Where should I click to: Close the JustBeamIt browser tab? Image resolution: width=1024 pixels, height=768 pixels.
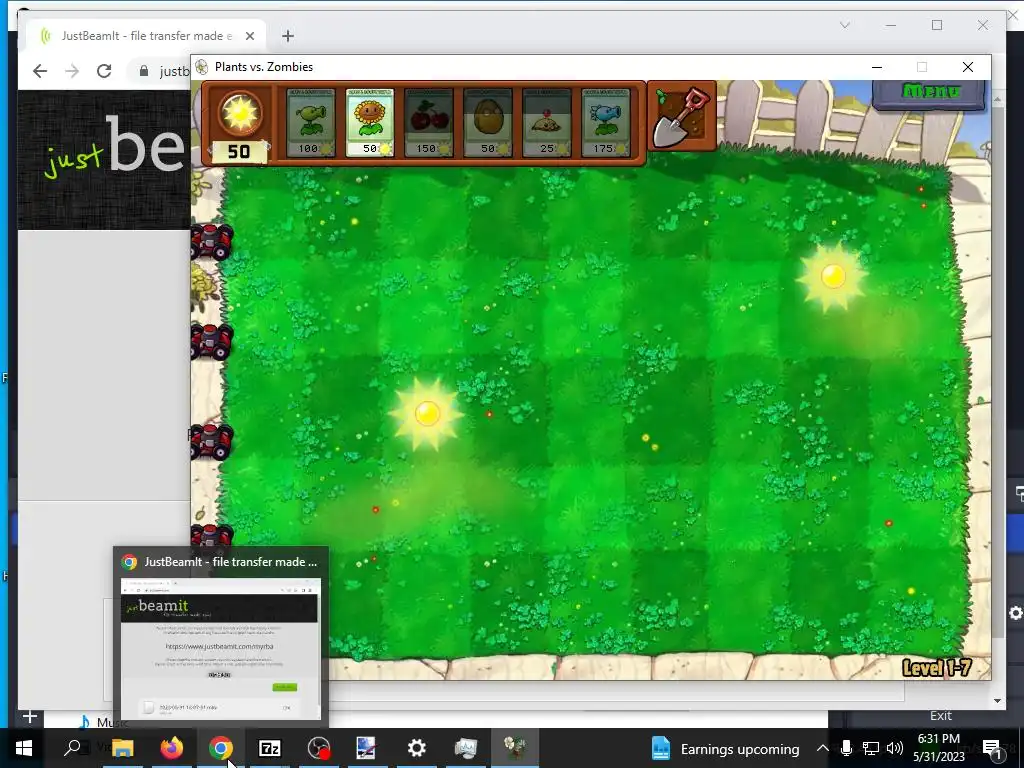click(x=249, y=36)
